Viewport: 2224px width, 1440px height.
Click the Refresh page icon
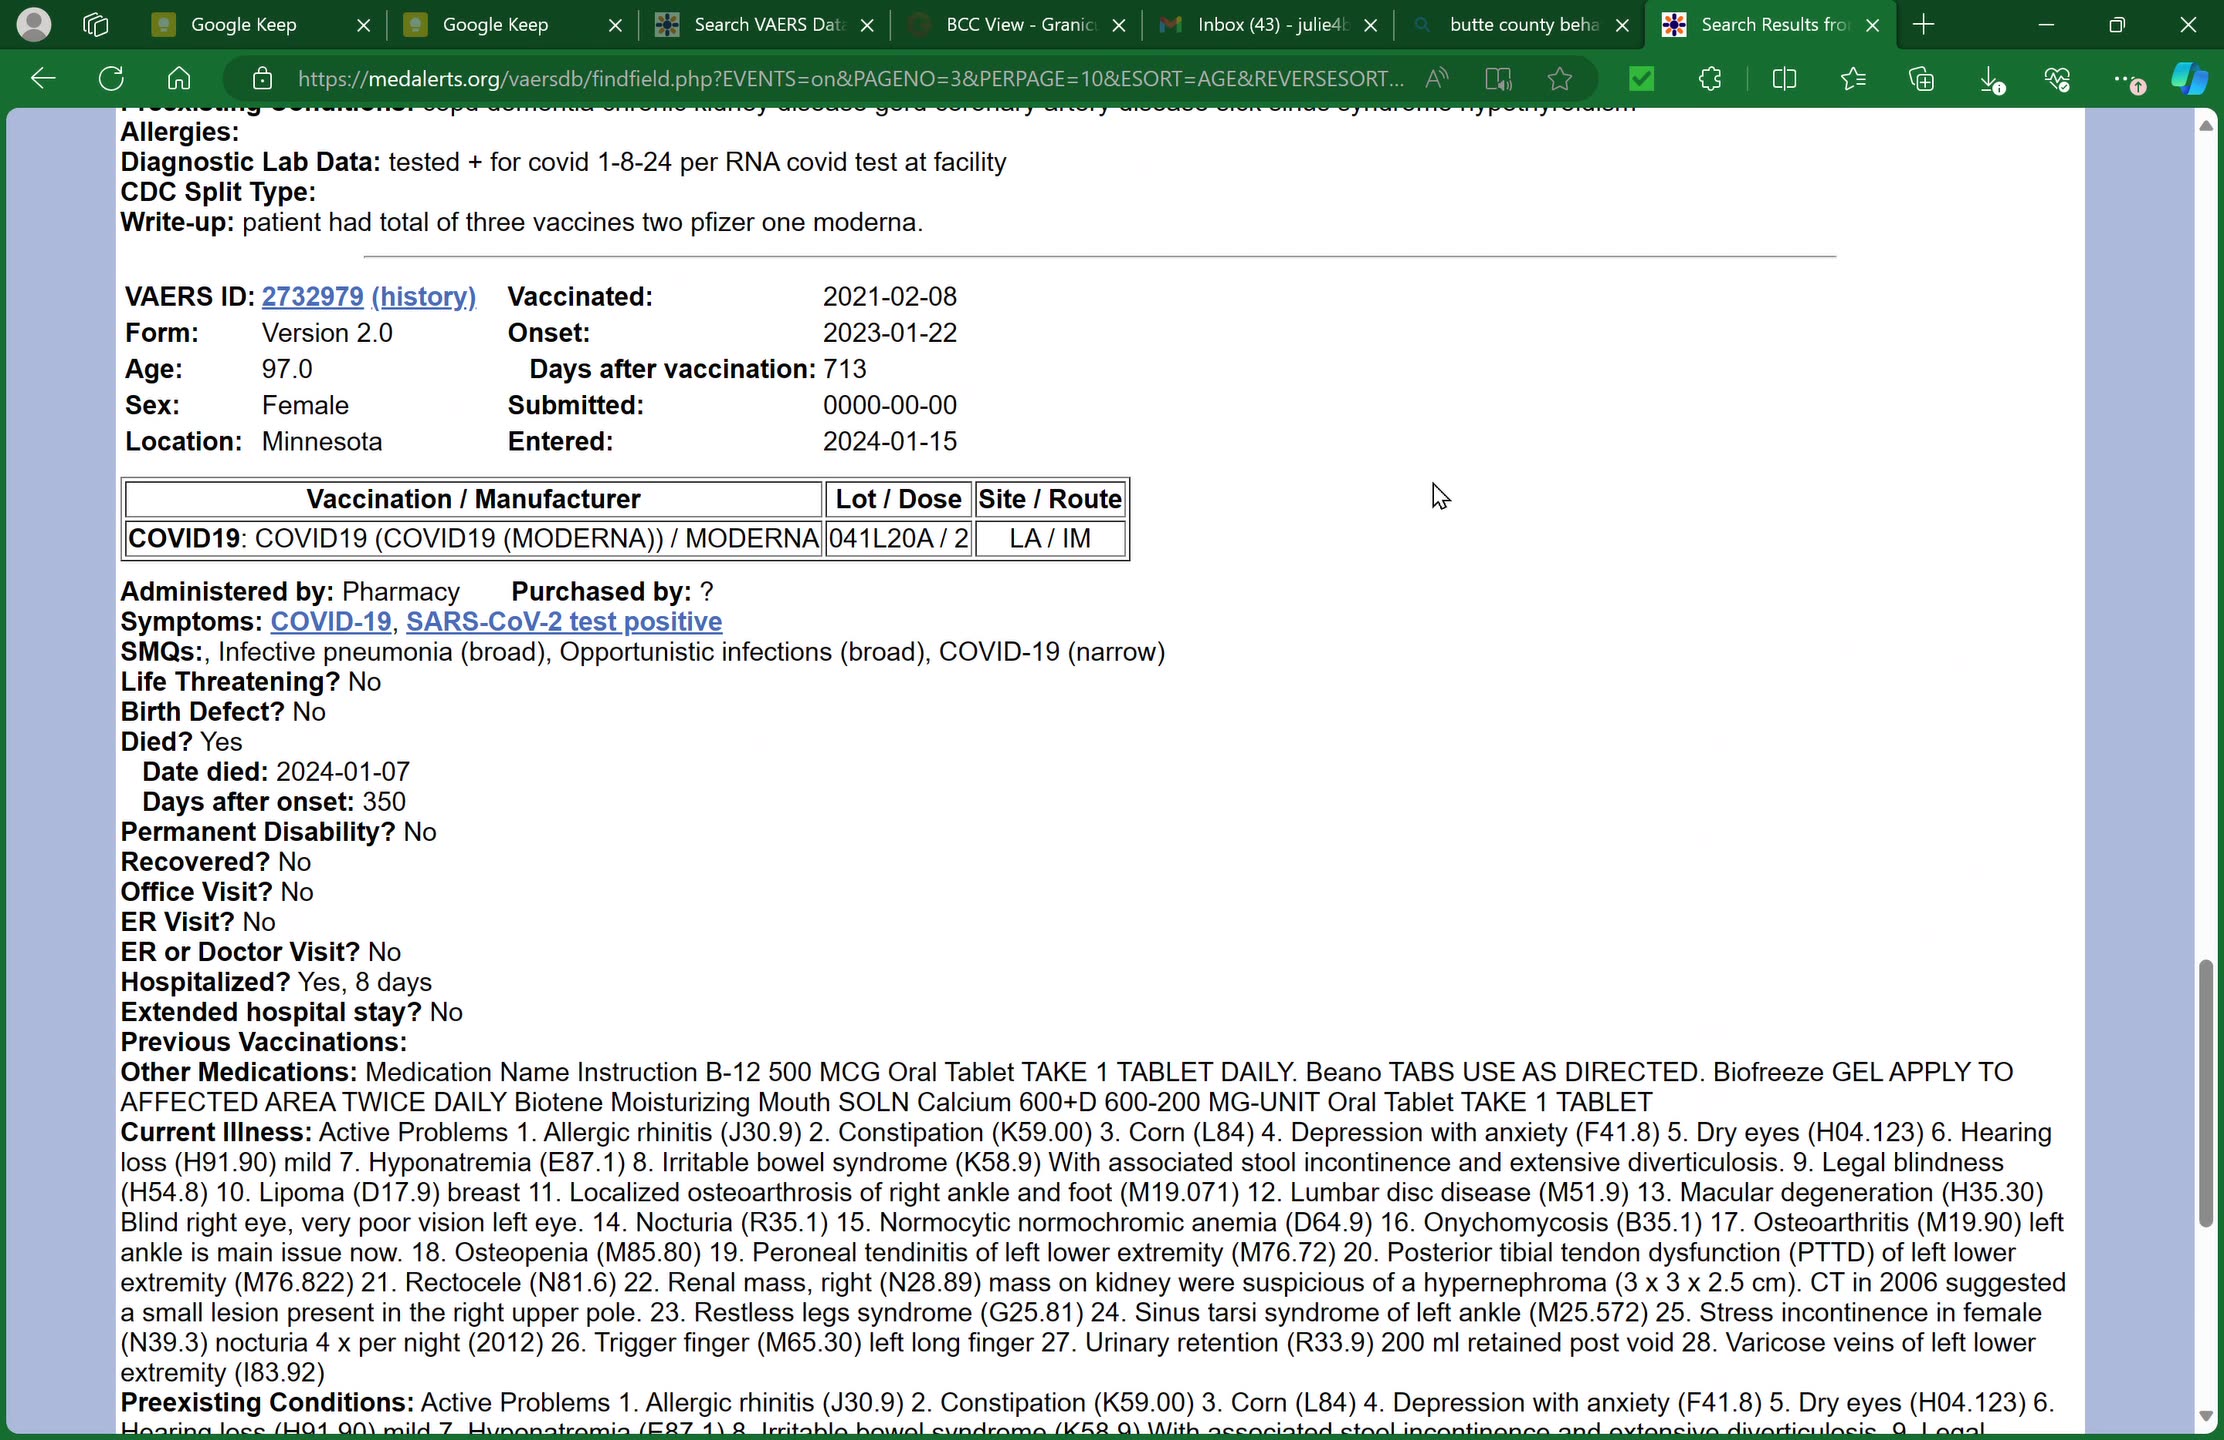111,78
